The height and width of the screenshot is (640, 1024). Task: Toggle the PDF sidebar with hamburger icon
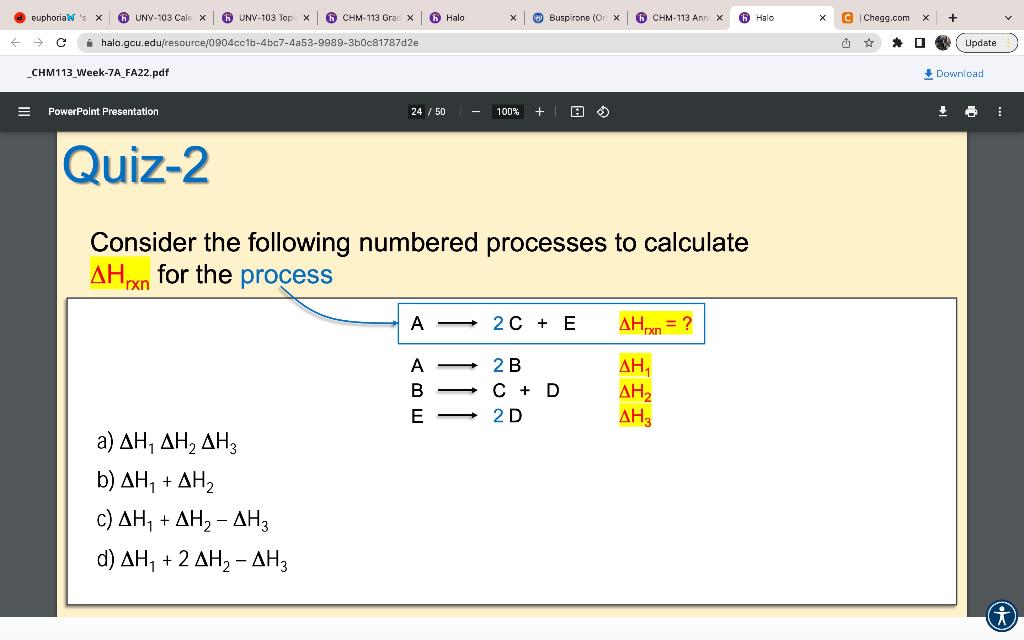24,112
